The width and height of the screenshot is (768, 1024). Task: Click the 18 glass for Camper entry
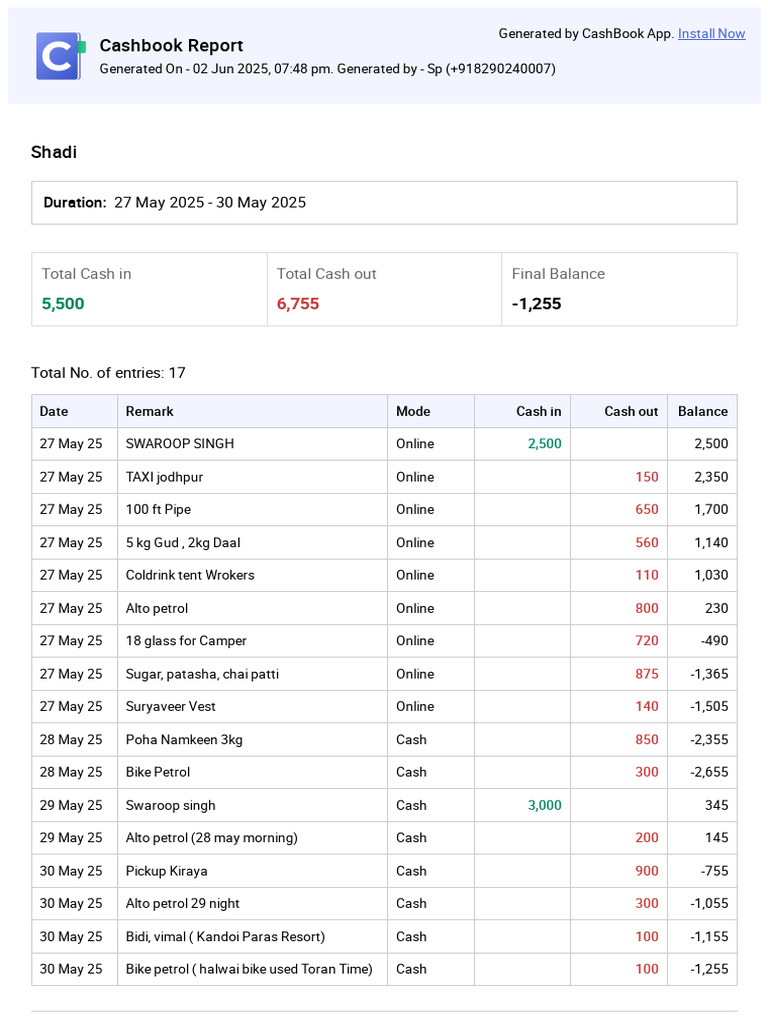(186, 641)
